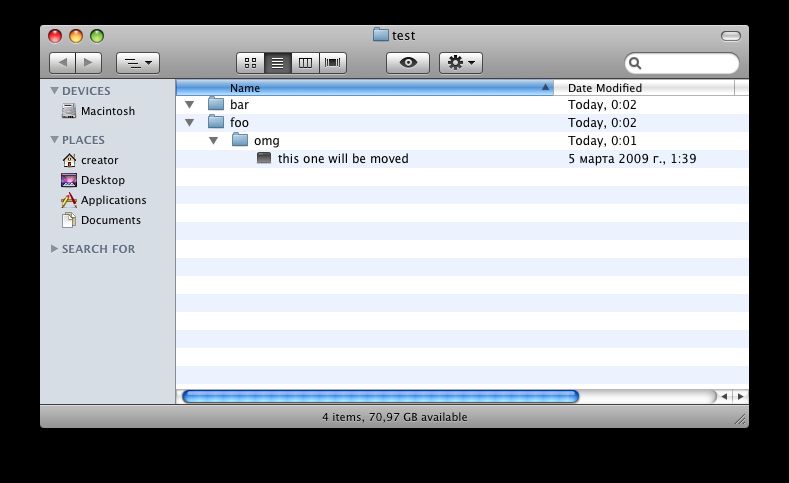Switch to column view

[305, 63]
